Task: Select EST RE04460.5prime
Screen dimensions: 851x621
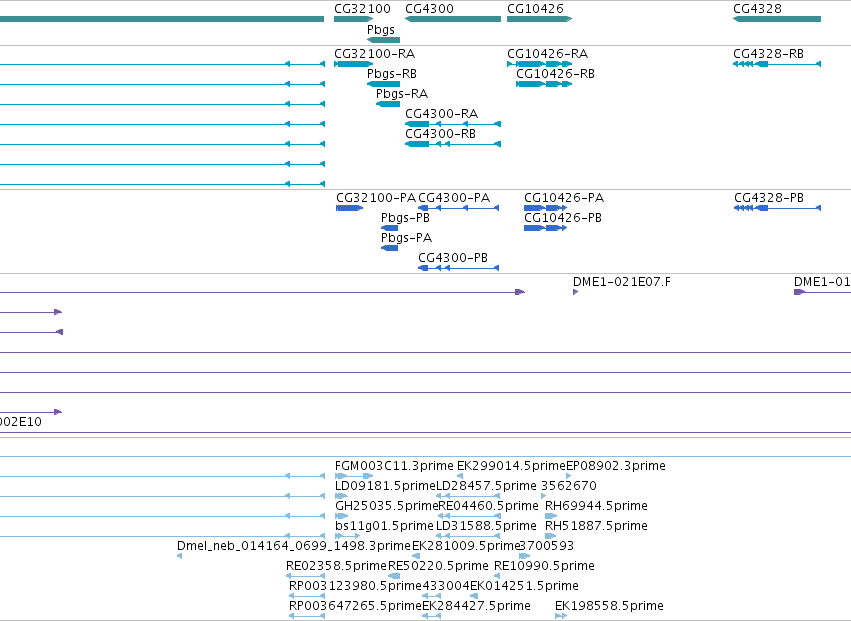Action: 488,506
